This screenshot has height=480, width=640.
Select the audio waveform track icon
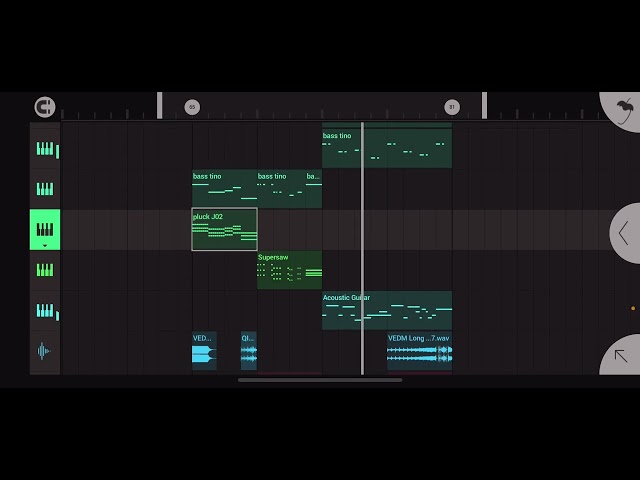coord(44,351)
